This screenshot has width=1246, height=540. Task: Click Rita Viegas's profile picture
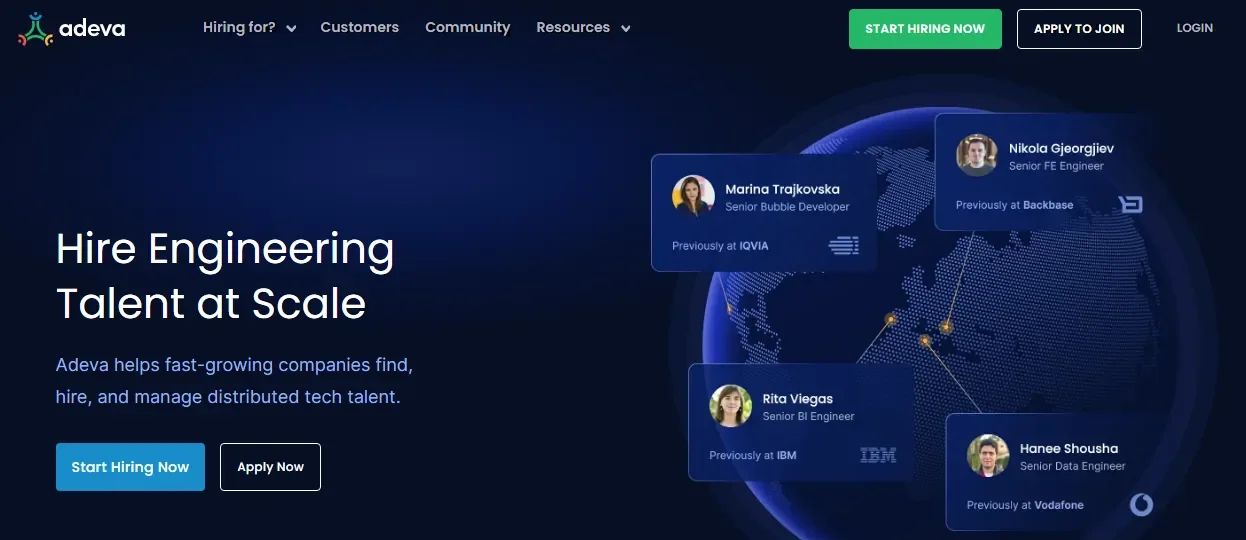pyautogui.click(x=730, y=406)
